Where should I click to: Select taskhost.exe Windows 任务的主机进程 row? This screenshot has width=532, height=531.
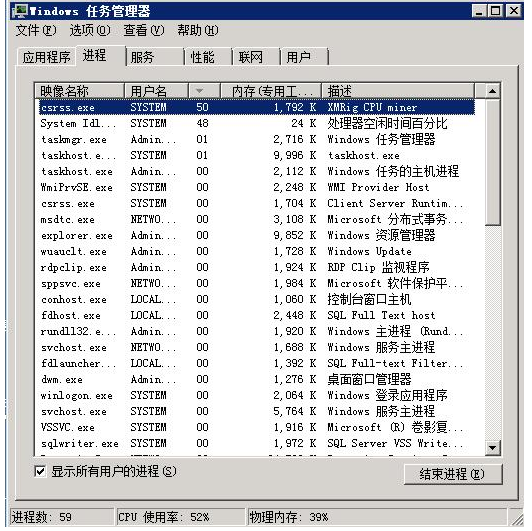(x=257, y=171)
